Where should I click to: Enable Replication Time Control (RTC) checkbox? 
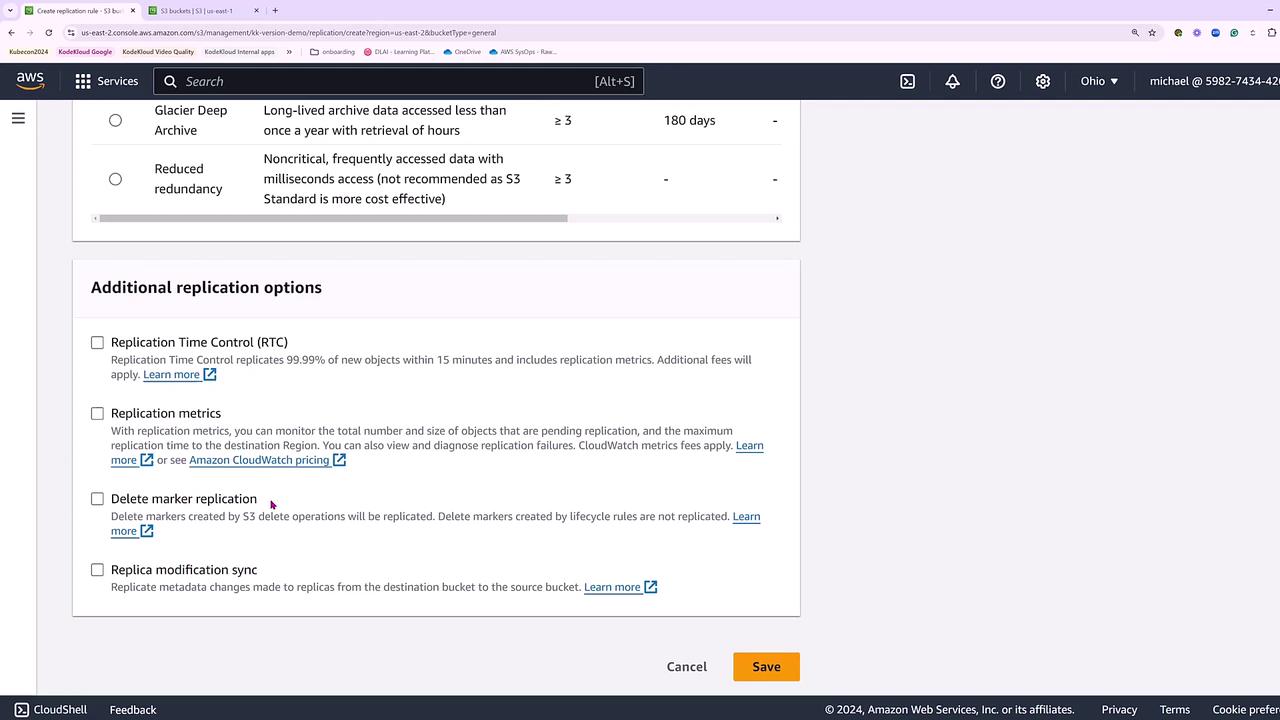point(97,342)
